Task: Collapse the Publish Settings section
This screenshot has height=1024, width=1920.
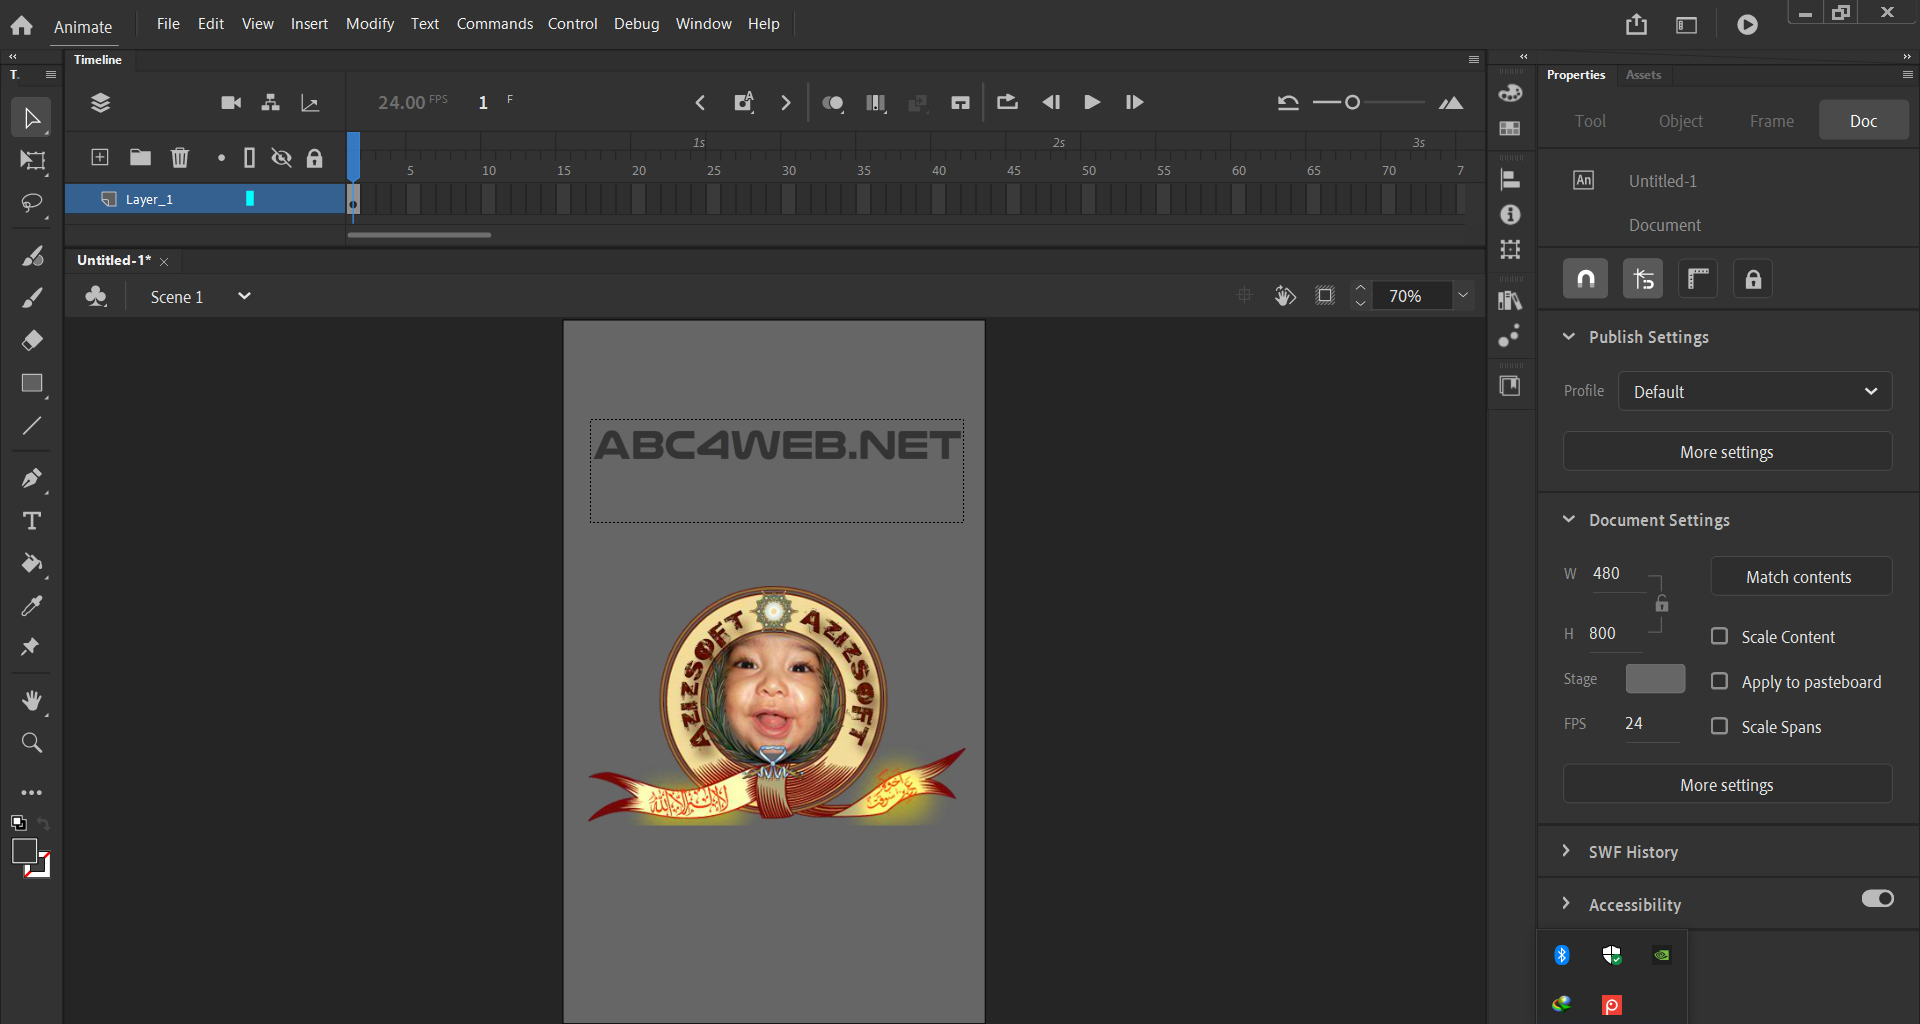Action: [x=1568, y=337]
